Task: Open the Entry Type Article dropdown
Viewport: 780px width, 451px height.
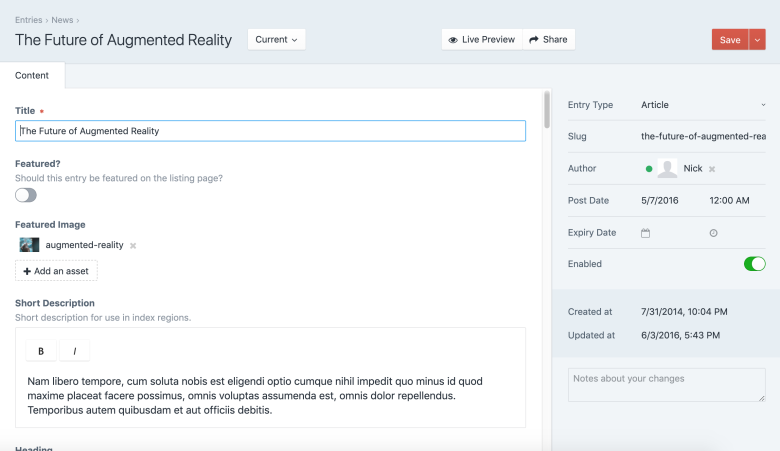Action: [703, 105]
